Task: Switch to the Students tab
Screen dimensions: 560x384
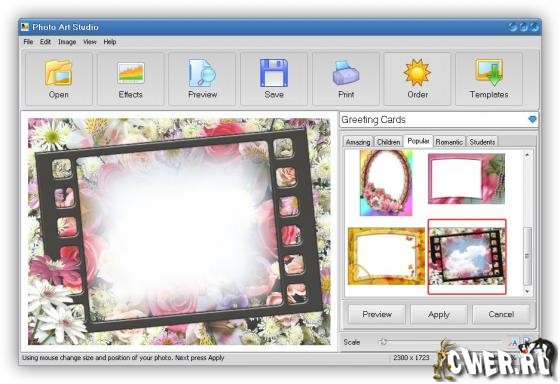Action: (x=482, y=142)
